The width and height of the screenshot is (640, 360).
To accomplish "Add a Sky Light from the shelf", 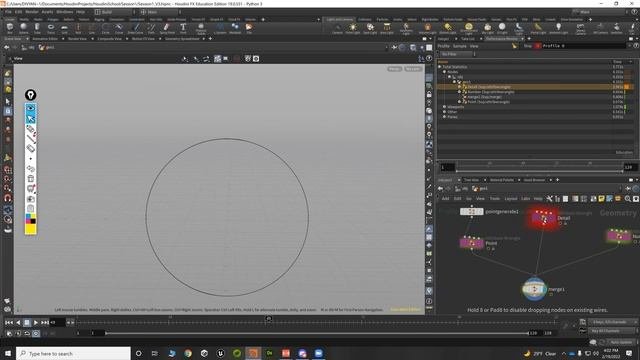I will coord(487,28).
